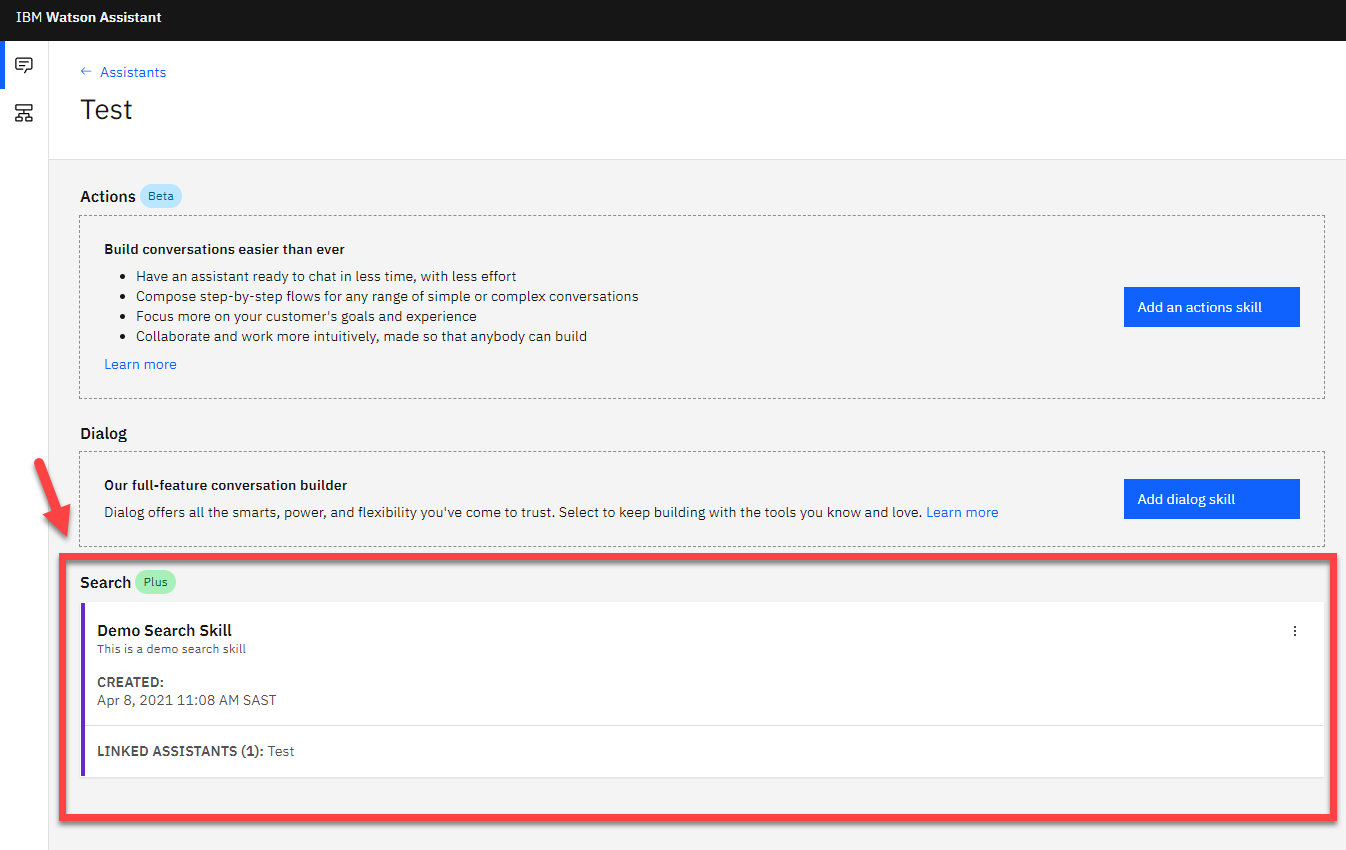Click bullet 'Collaborate and work more intuitively'
The height and width of the screenshot is (850, 1346).
(361, 336)
